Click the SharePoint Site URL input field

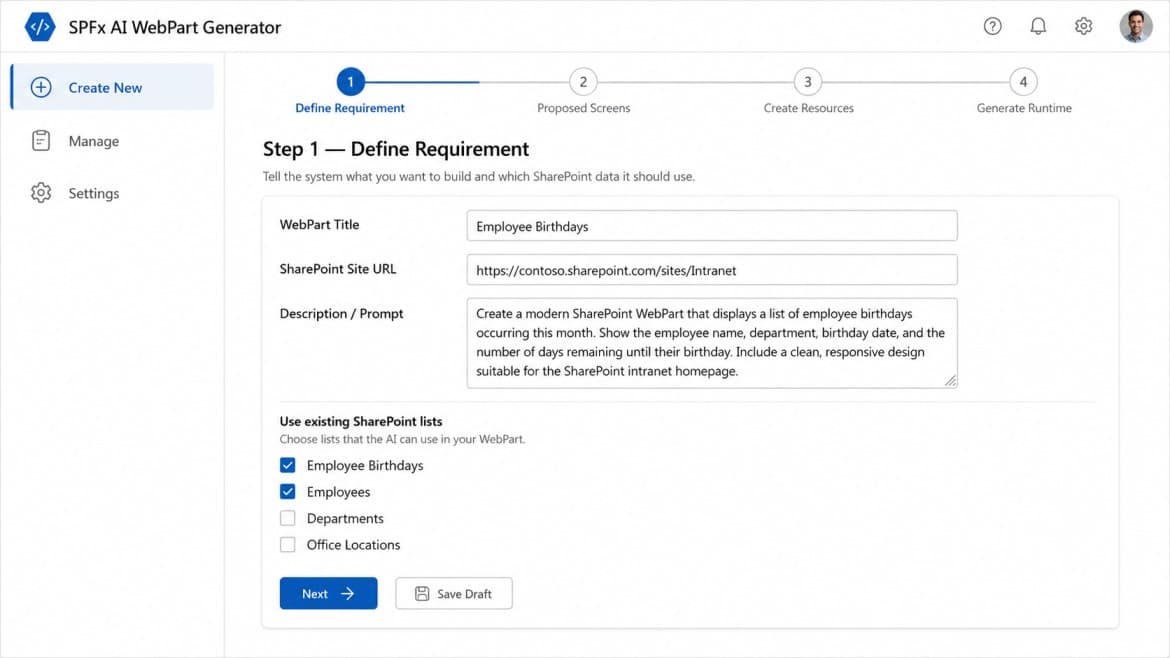(x=712, y=269)
